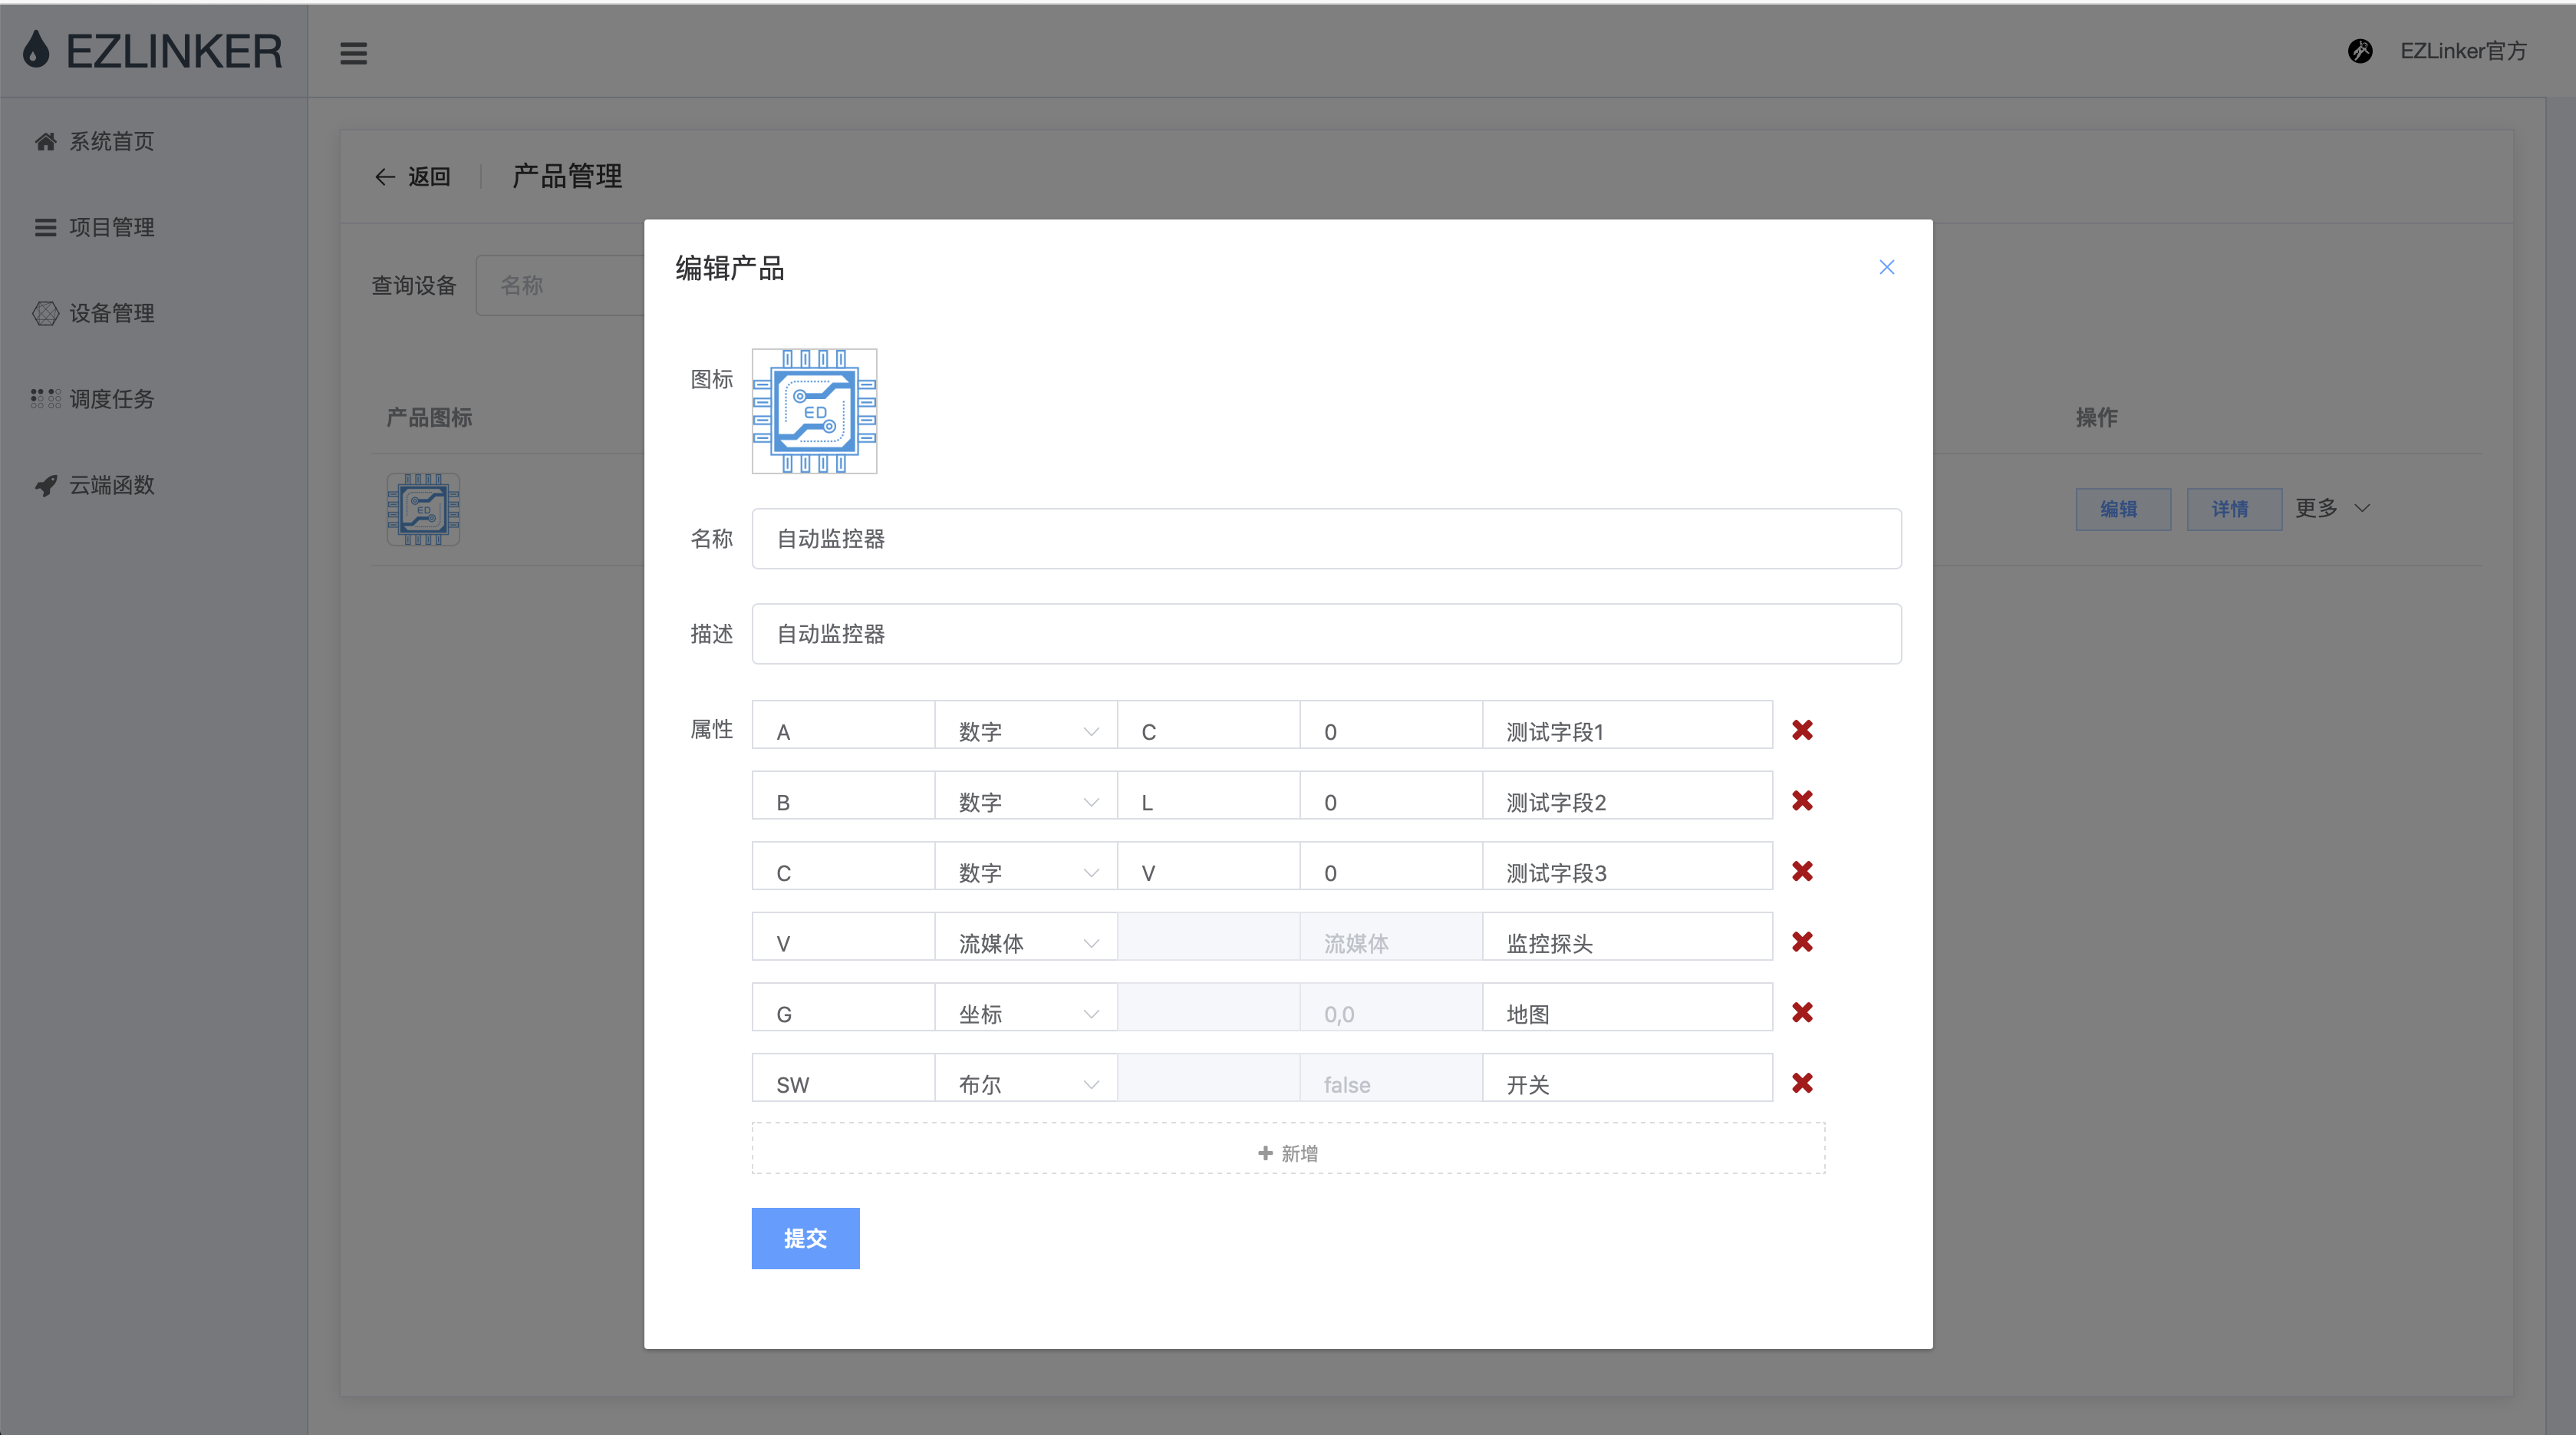
Task: Delete the 开关 boolean attribute
Action: pyautogui.click(x=1802, y=1083)
